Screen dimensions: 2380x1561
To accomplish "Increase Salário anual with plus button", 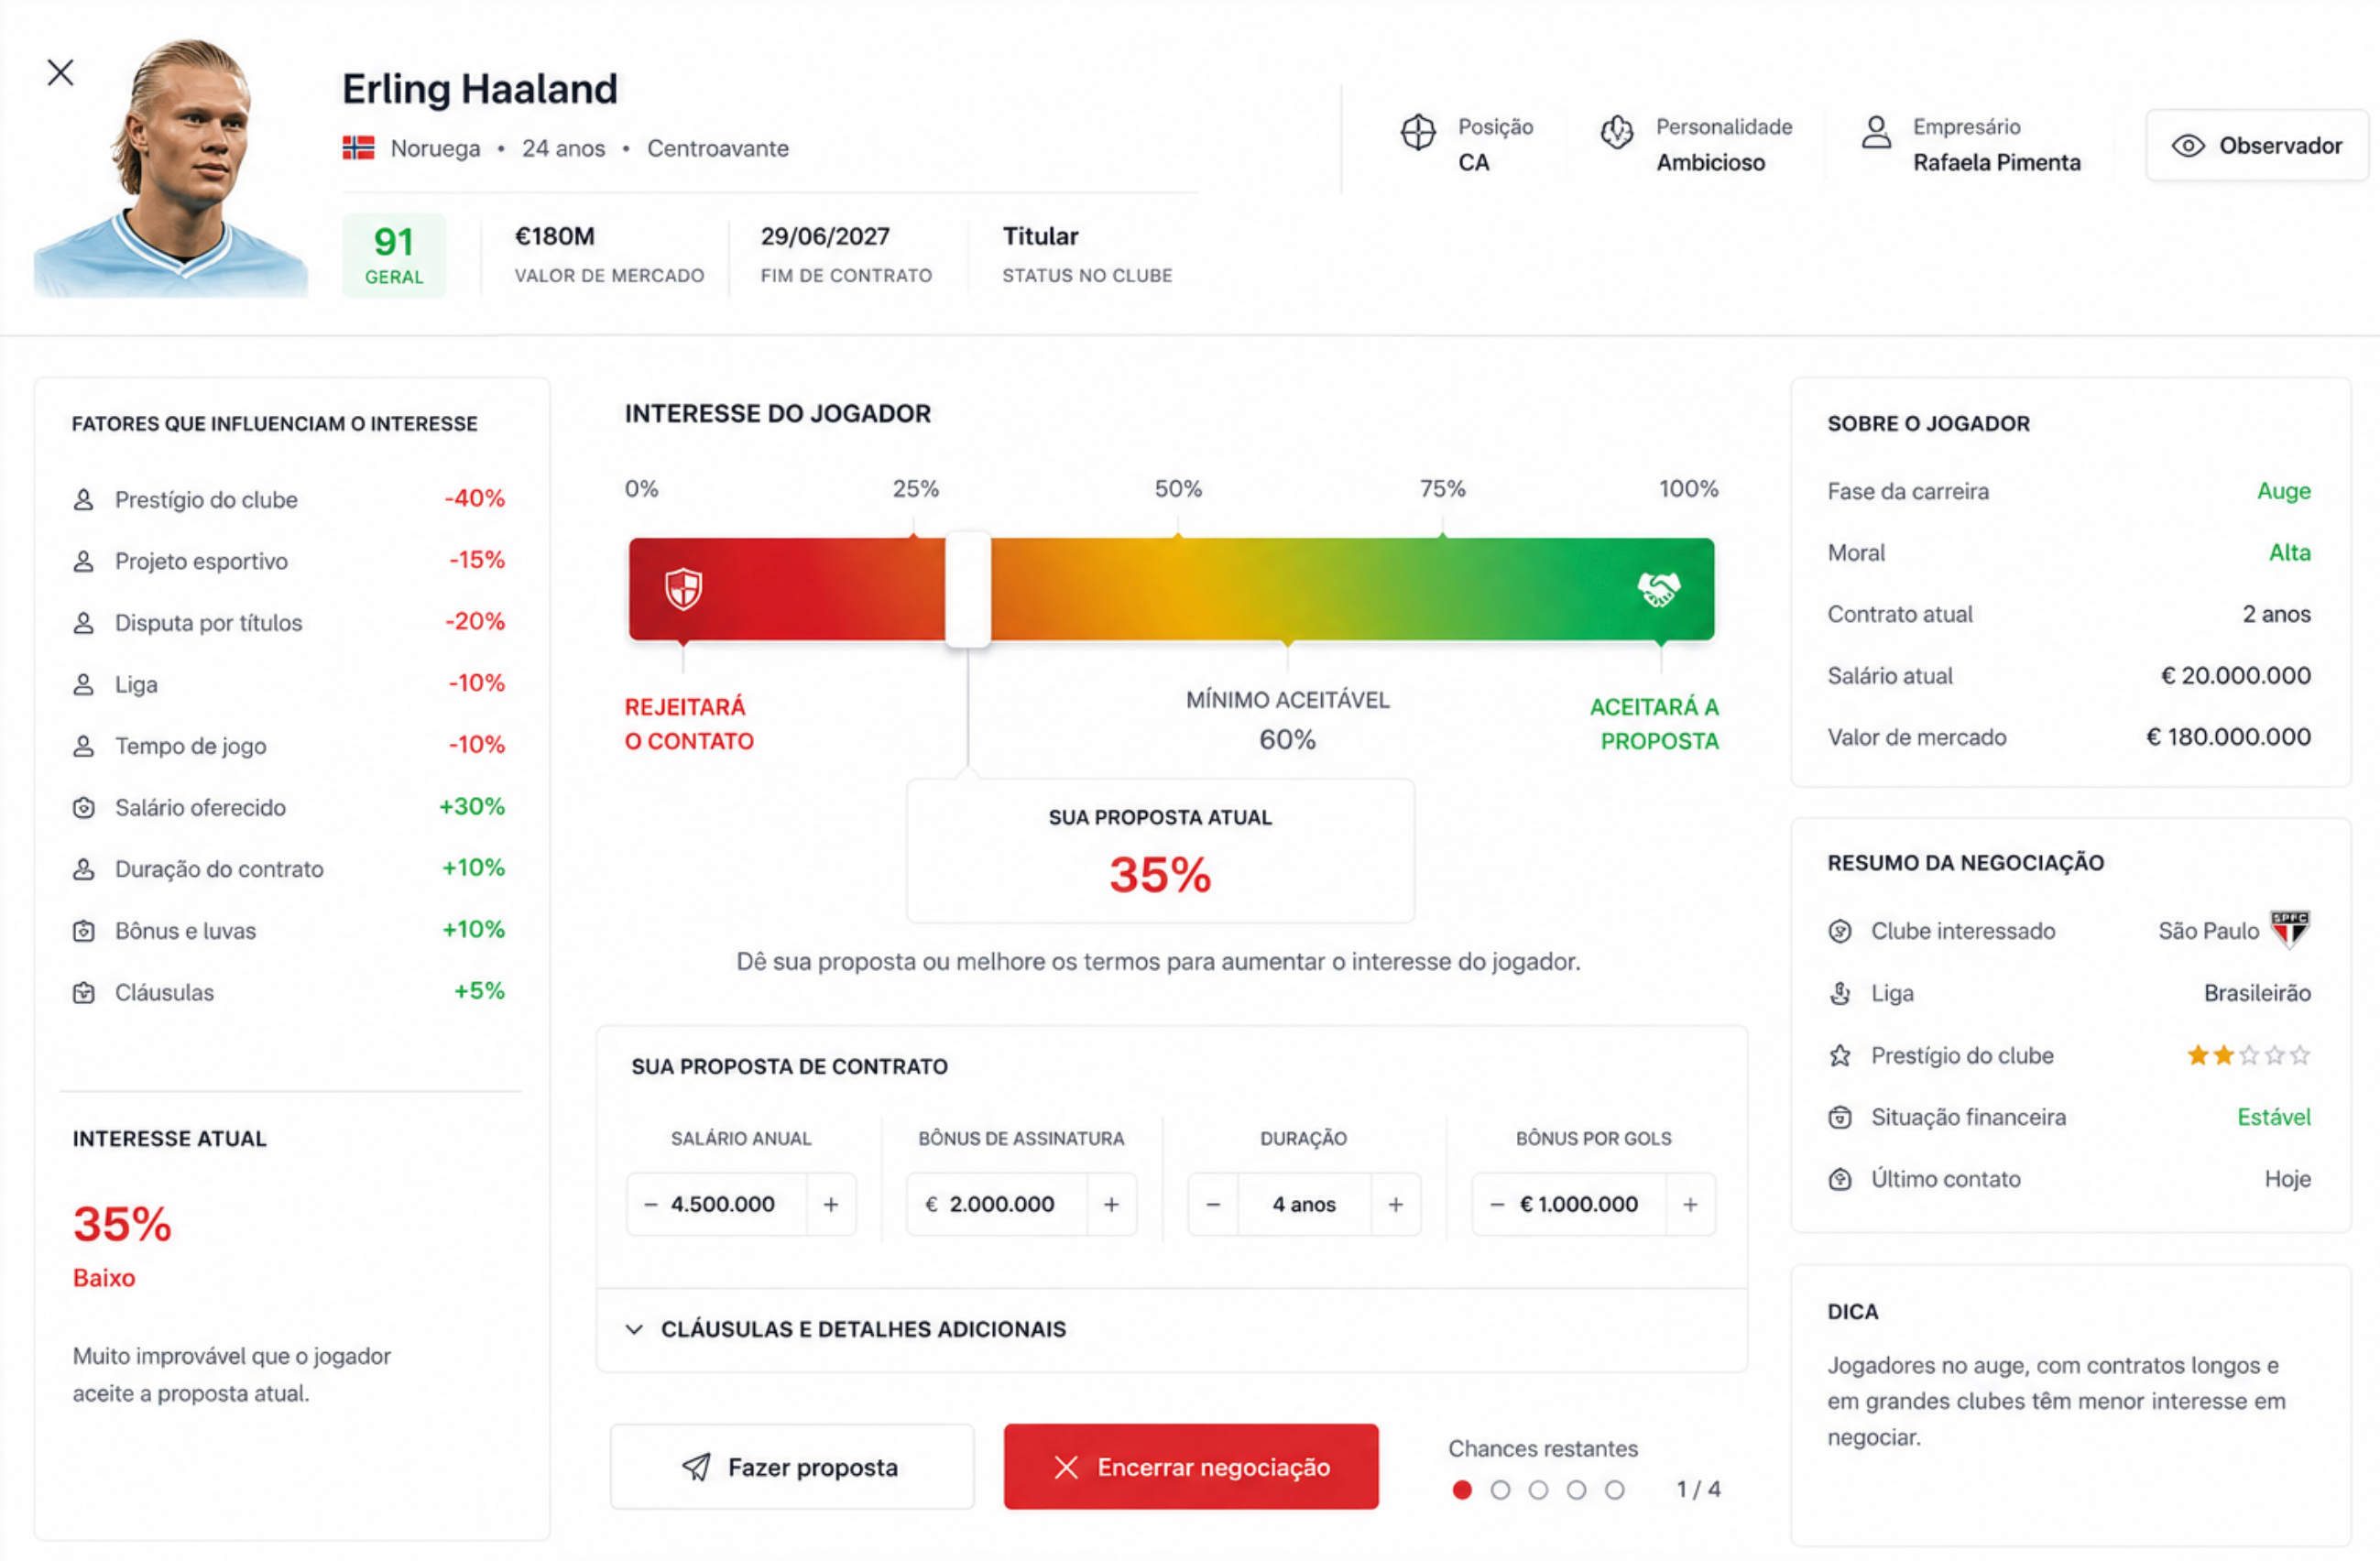I will coord(831,1205).
